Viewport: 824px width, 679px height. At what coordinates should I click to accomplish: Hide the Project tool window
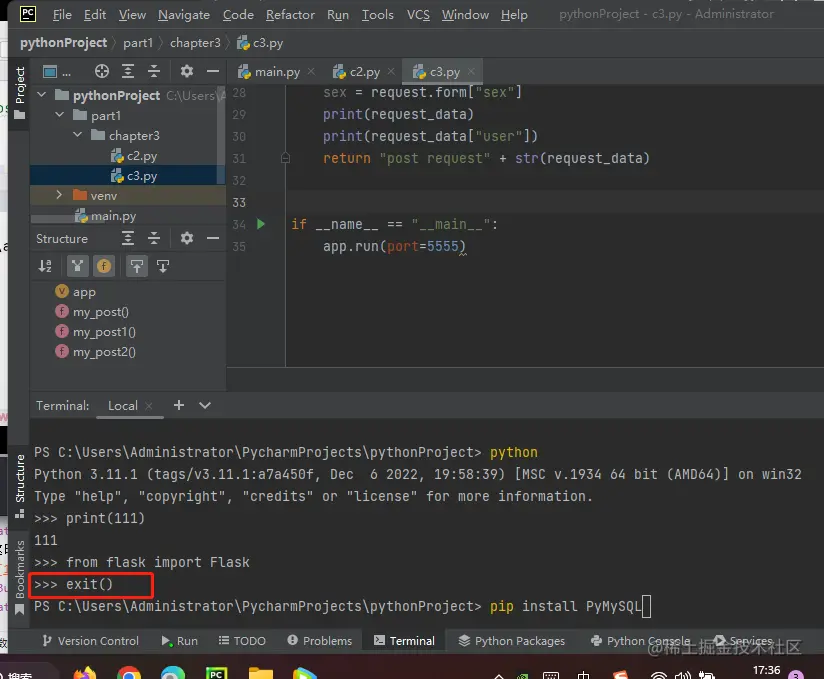[213, 71]
